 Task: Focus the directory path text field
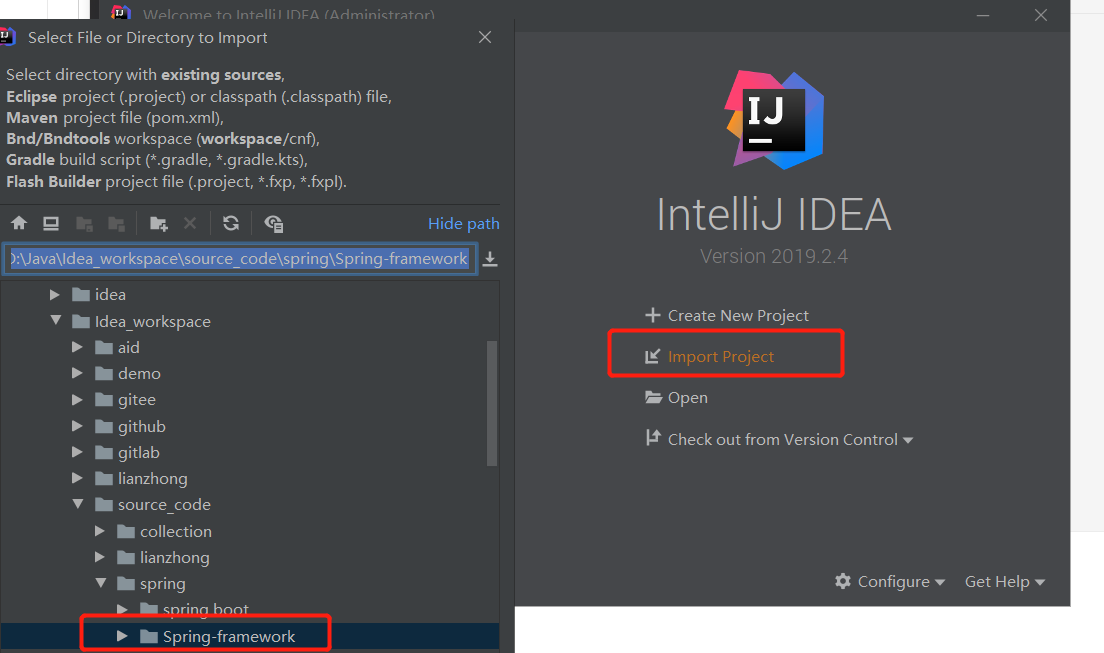239,259
